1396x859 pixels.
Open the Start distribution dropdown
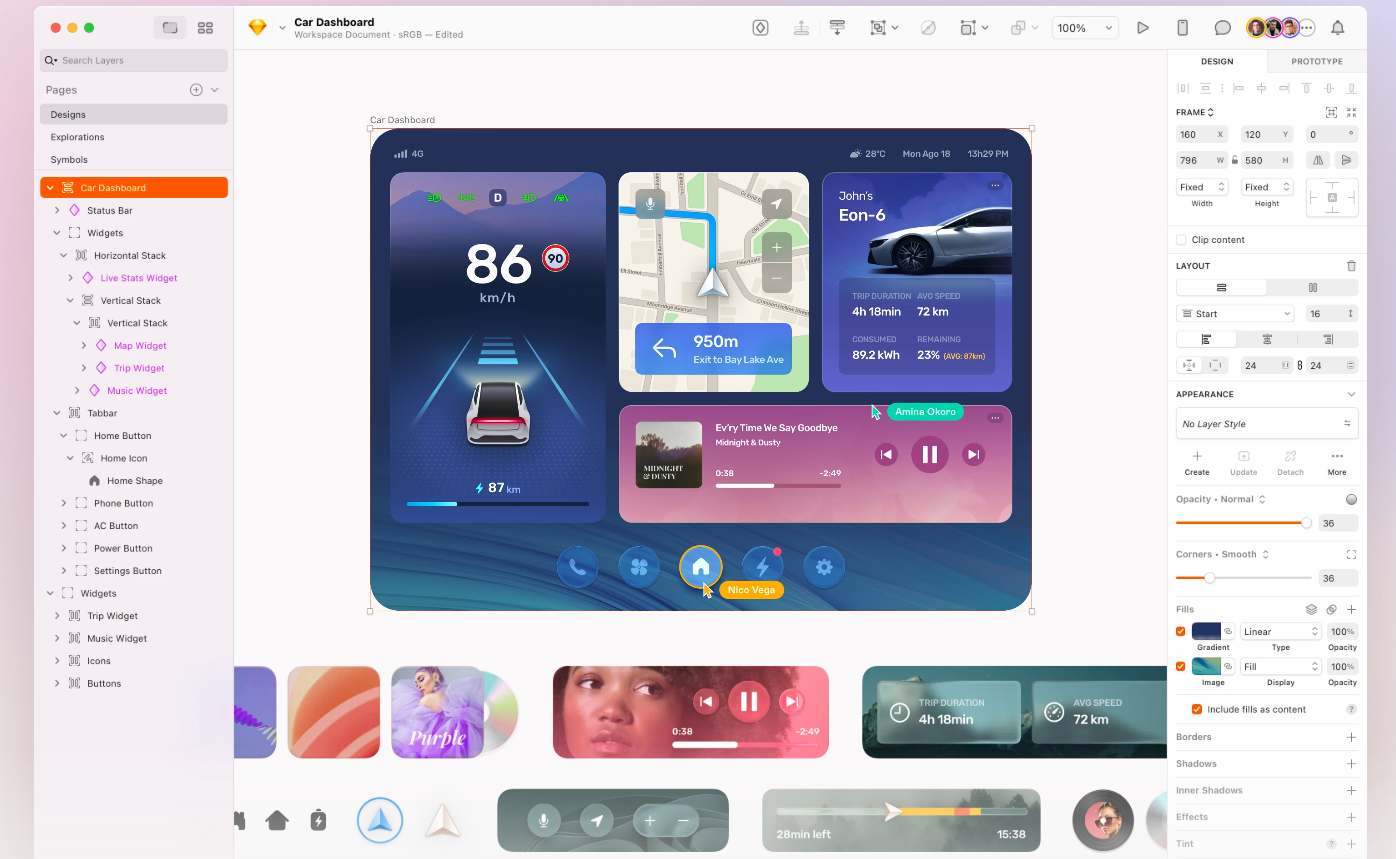point(1235,314)
